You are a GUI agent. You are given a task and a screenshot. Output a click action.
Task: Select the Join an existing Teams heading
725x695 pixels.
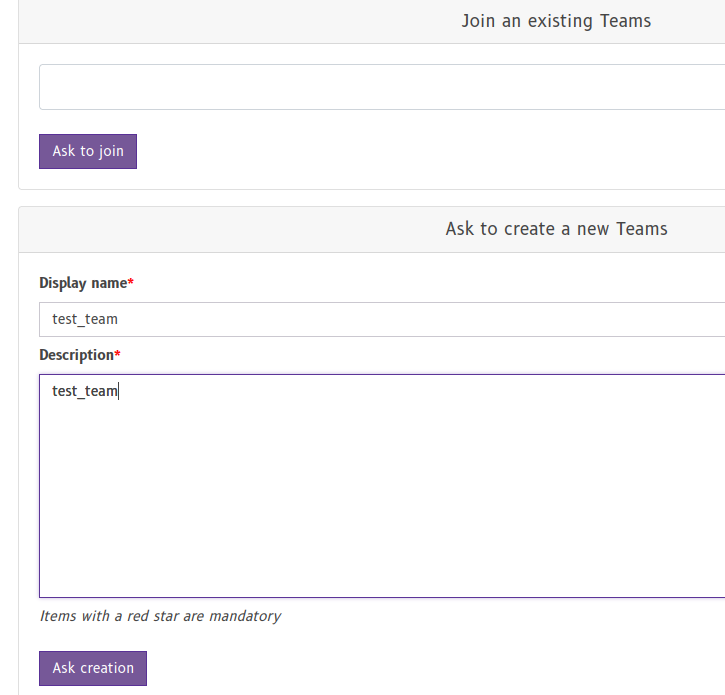click(555, 21)
